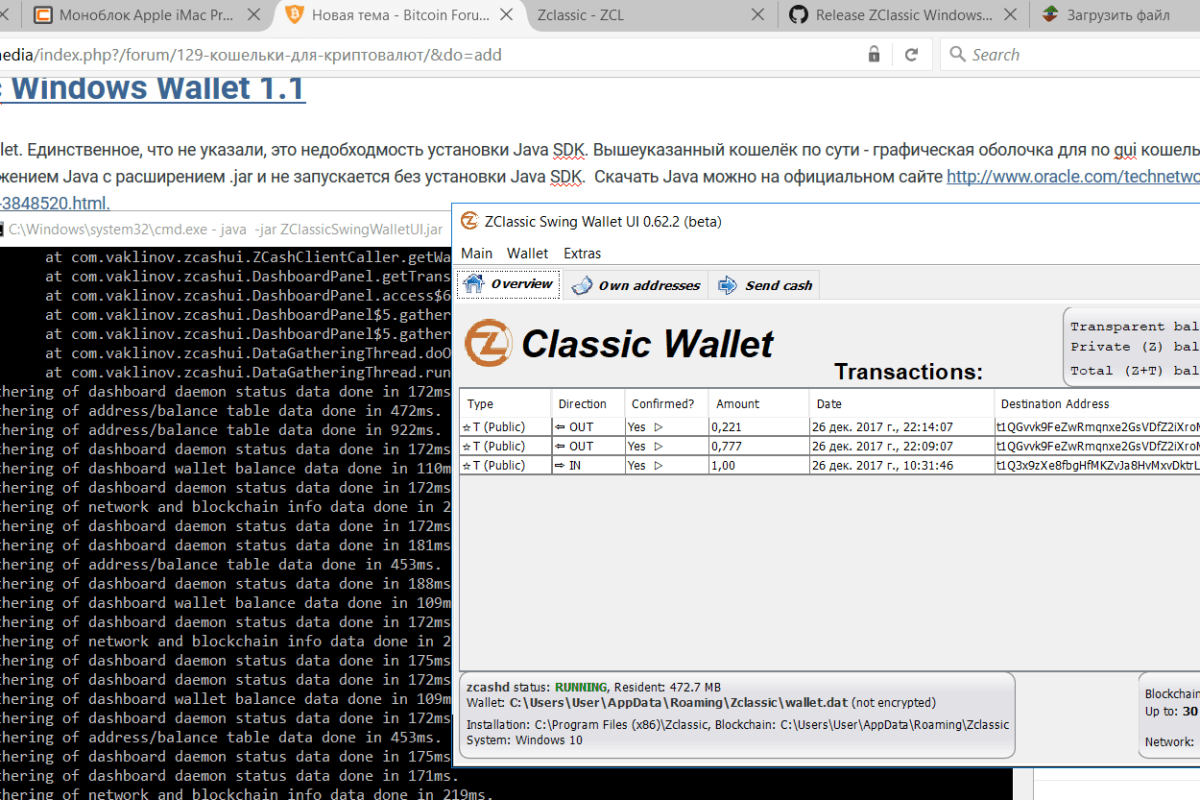Open the Wallet menu
The image size is (1200, 800).
[x=527, y=253]
